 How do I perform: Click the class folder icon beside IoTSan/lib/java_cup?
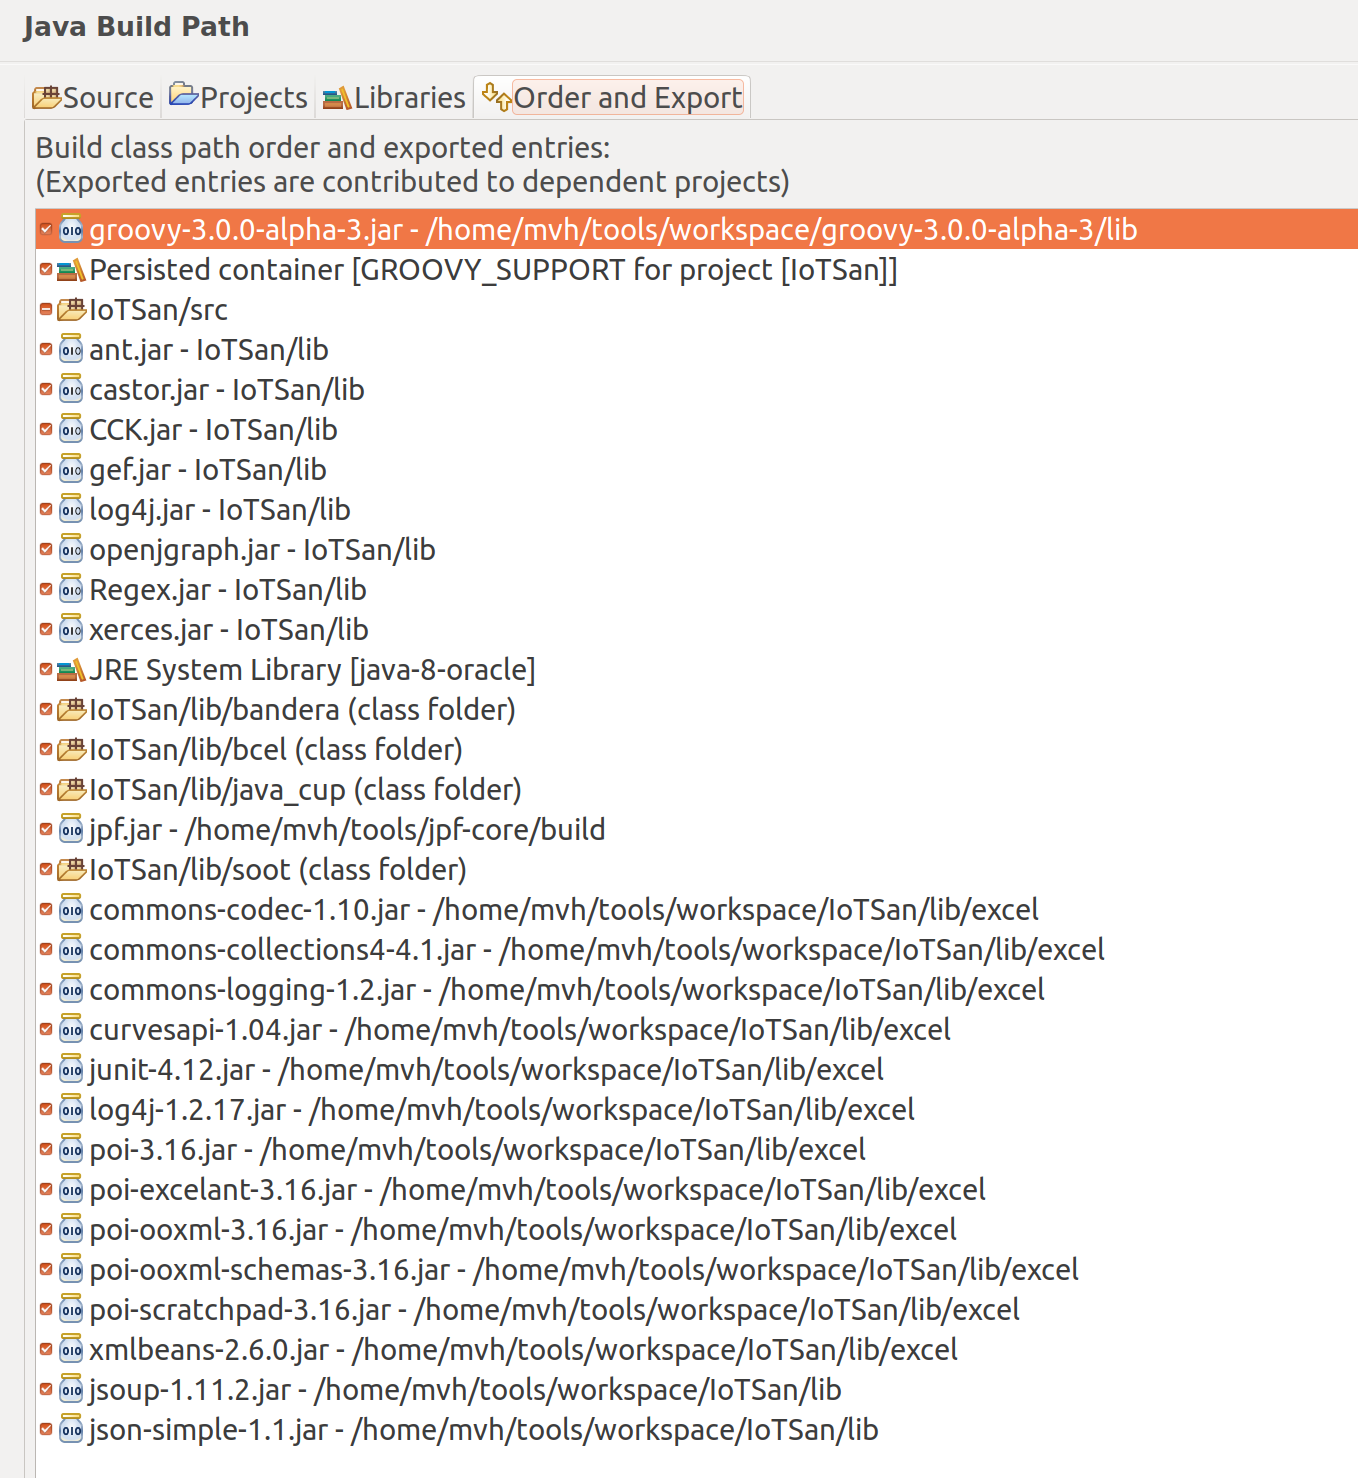click(71, 789)
